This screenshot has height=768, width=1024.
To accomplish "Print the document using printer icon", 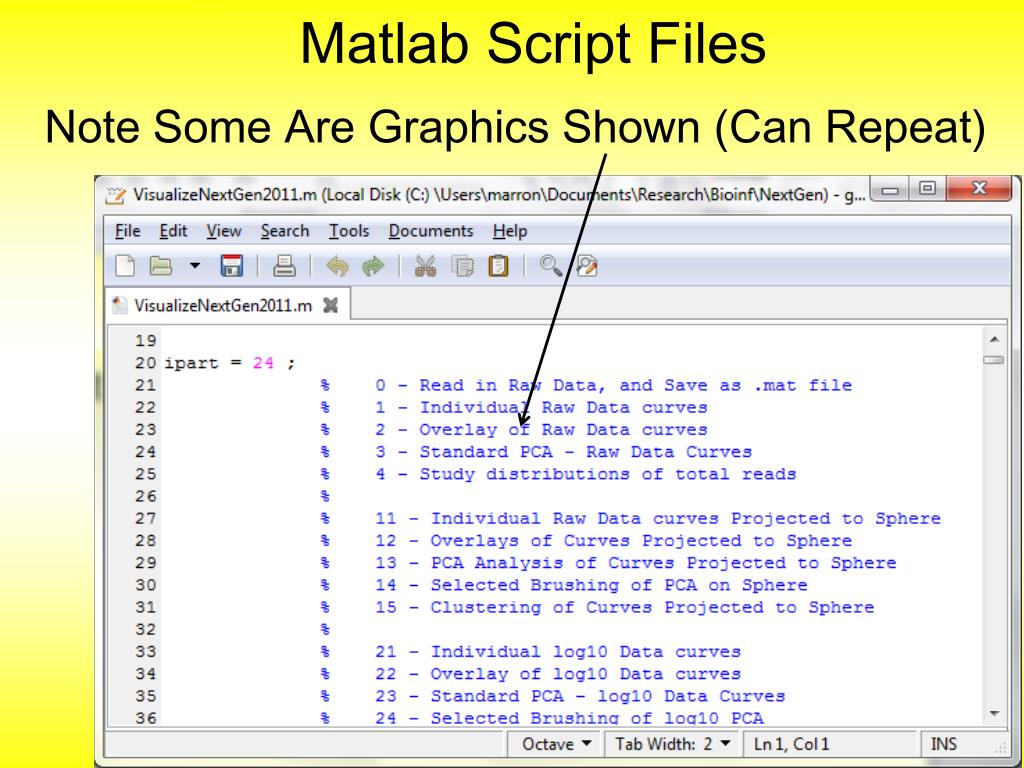I will pos(284,266).
